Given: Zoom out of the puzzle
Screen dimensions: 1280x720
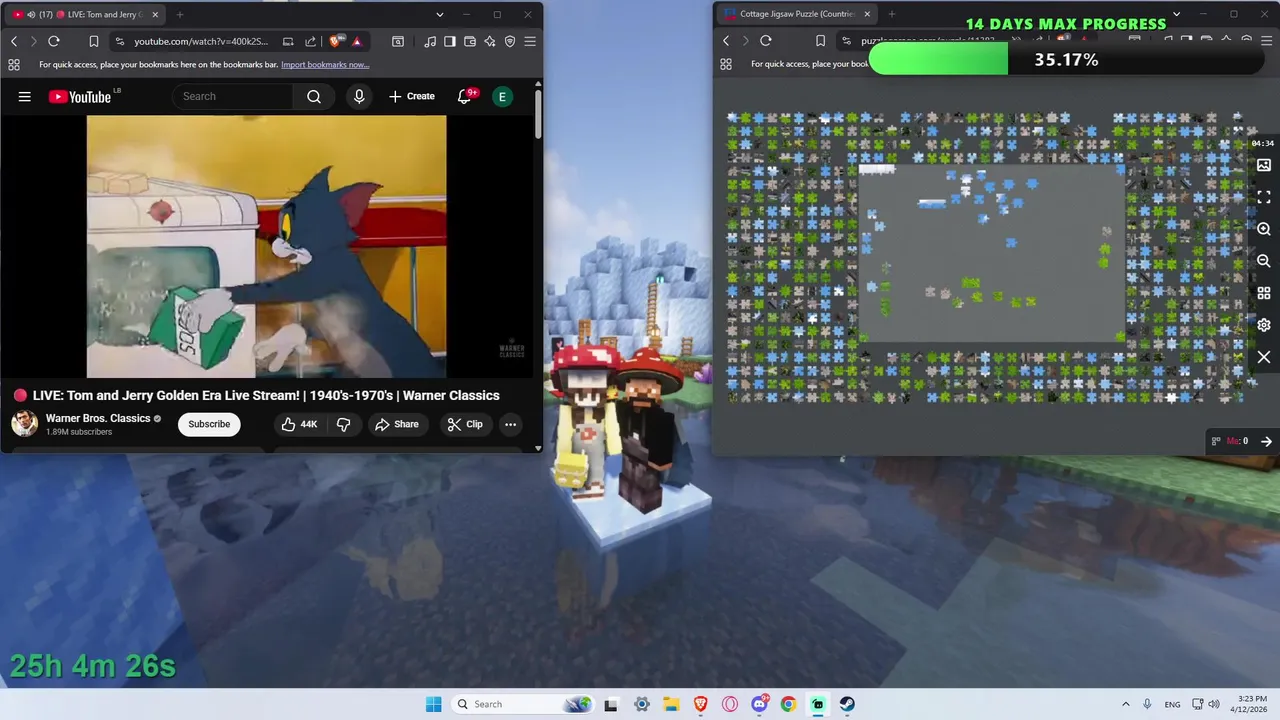Looking at the screenshot, I should [1264, 261].
